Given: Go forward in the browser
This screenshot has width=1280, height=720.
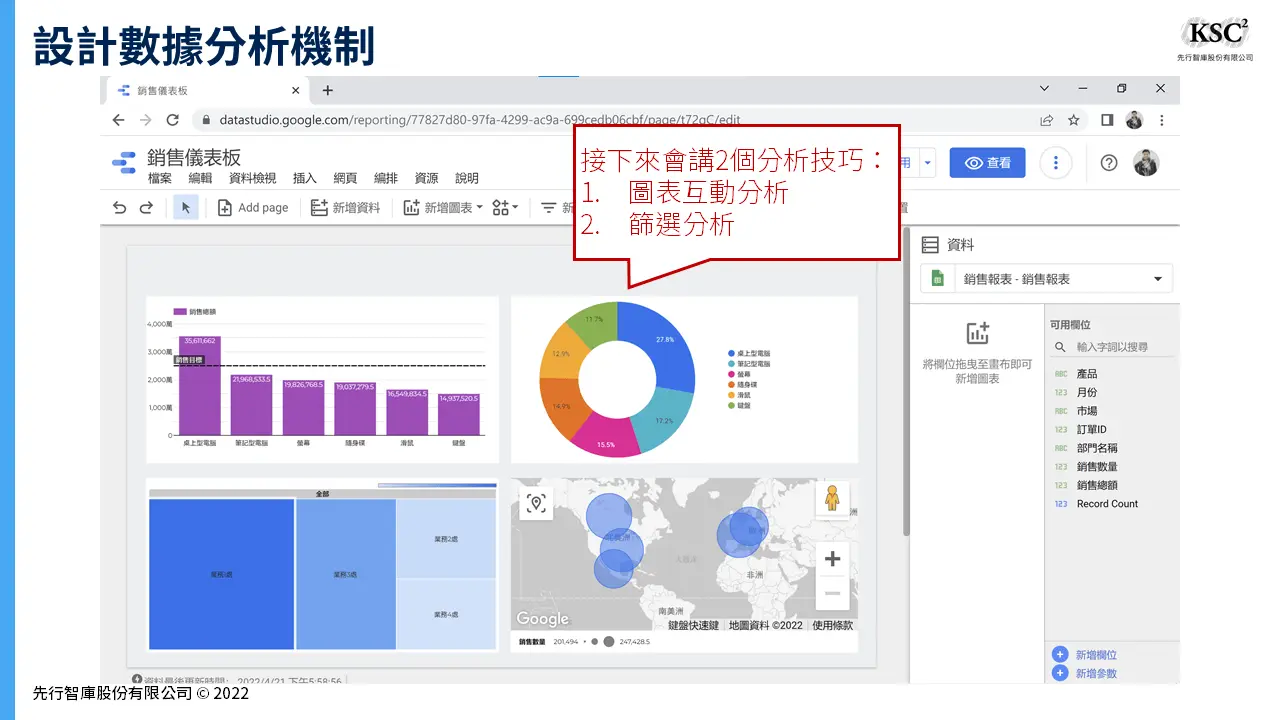Looking at the screenshot, I should [x=145, y=120].
